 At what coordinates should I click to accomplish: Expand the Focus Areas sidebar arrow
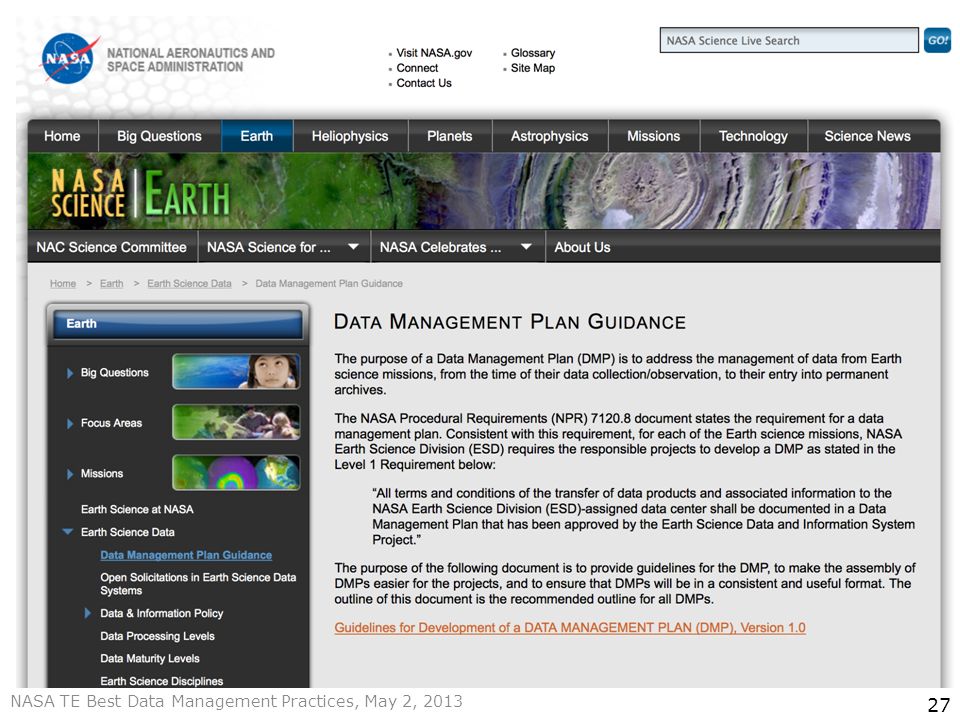[70, 423]
